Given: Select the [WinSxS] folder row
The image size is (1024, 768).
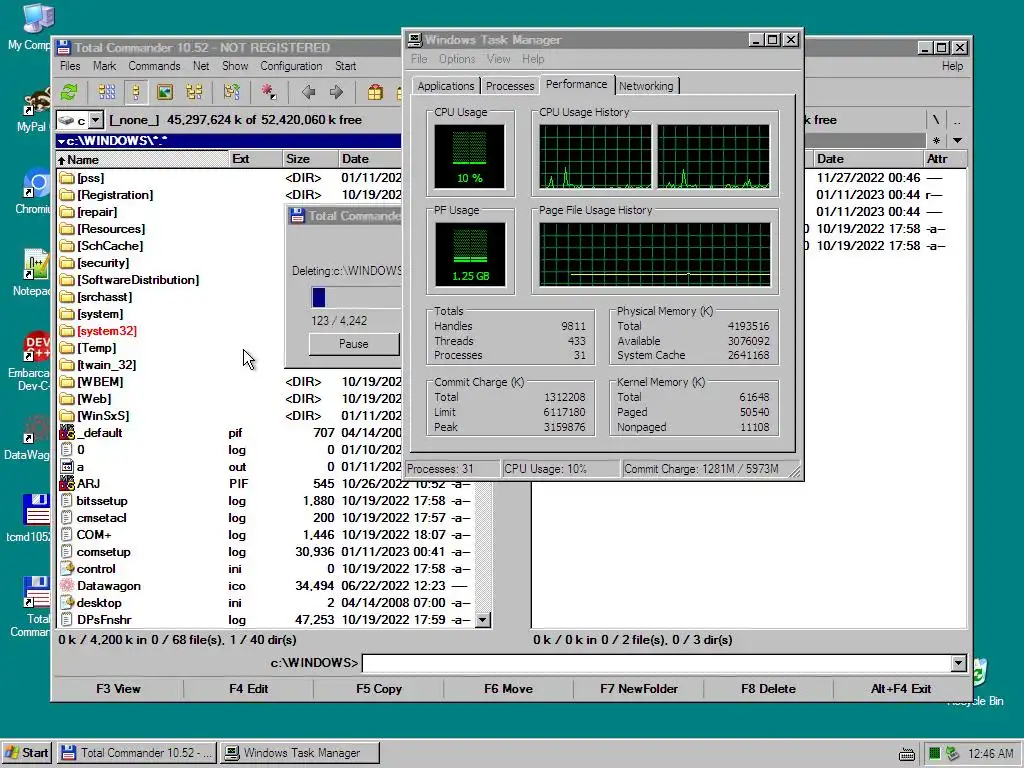Looking at the screenshot, I should pyautogui.click(x=229, y=416).
